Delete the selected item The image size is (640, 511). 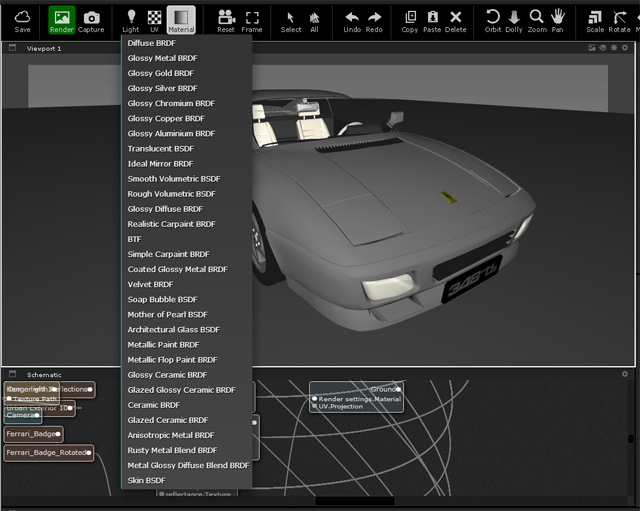point(456,21)
